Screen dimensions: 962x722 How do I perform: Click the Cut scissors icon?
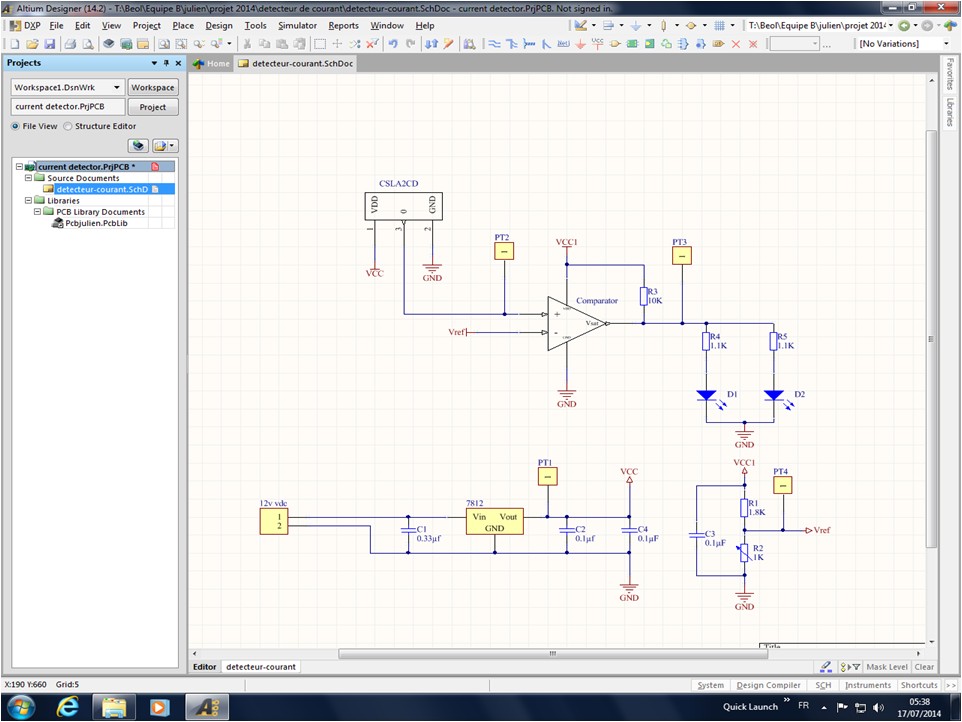248,44
